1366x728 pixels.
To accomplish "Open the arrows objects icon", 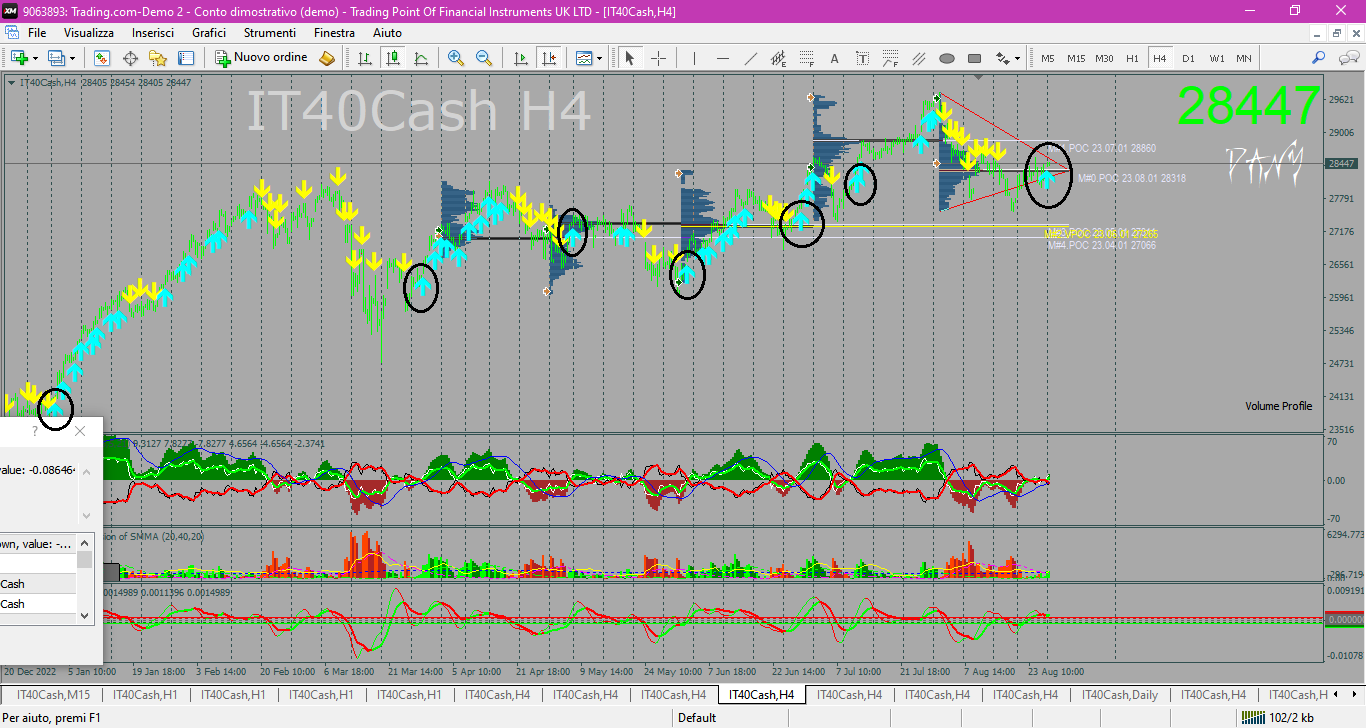I will point(1001,58).
